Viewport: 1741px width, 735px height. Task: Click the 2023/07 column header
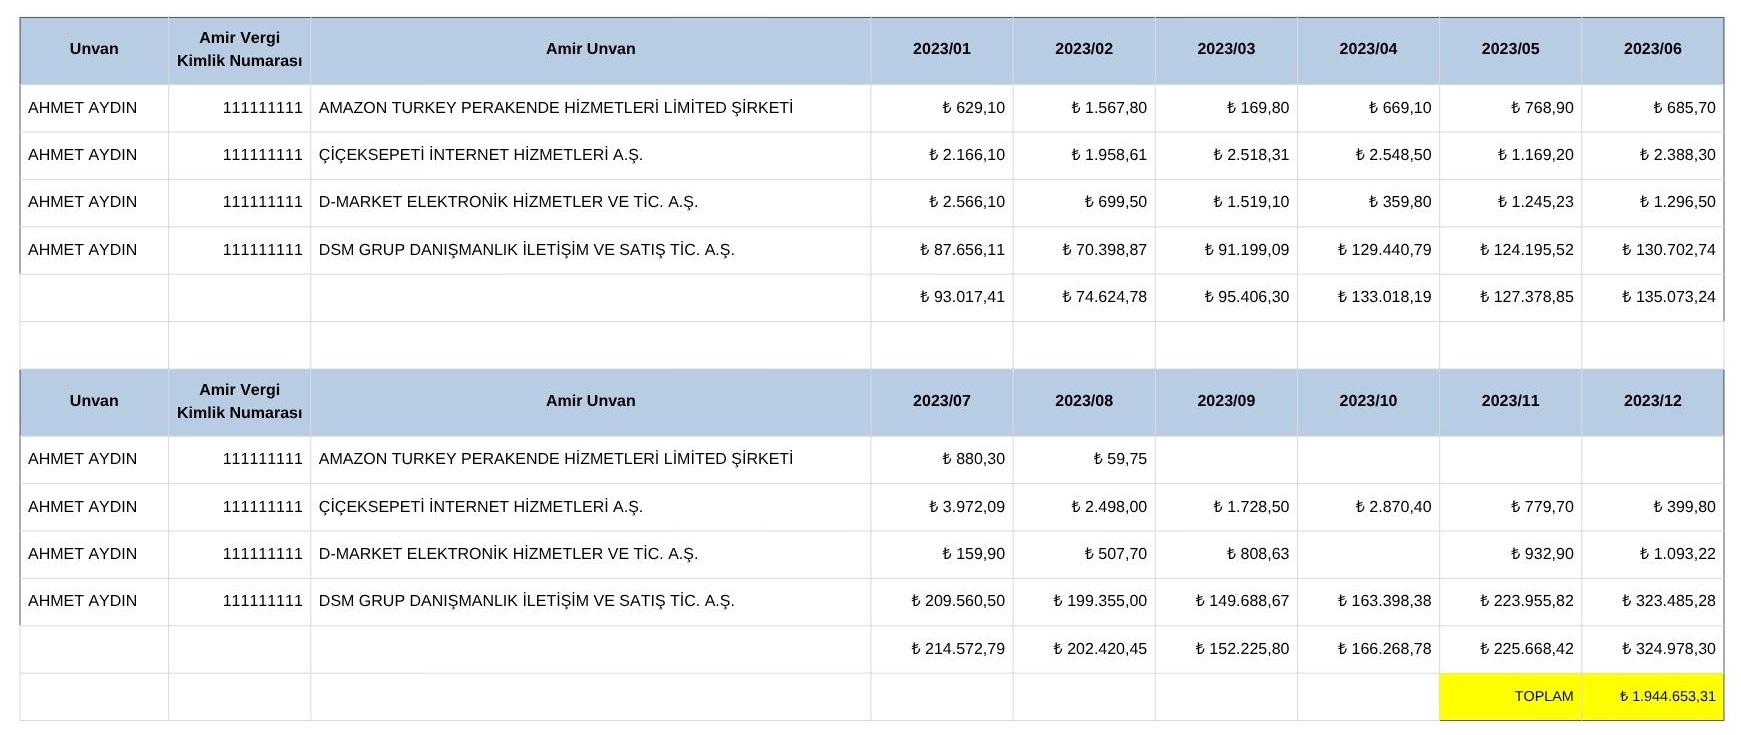941,401
